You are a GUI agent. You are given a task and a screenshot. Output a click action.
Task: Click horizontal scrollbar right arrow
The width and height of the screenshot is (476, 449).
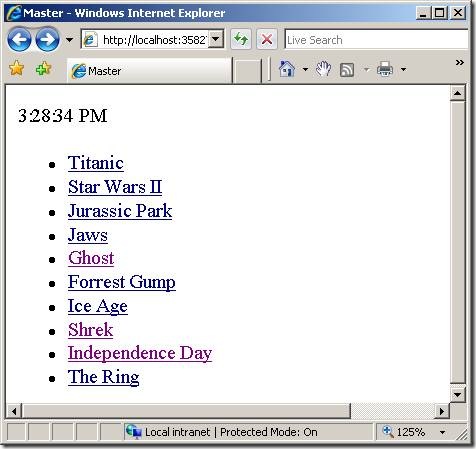coord(442,411)
